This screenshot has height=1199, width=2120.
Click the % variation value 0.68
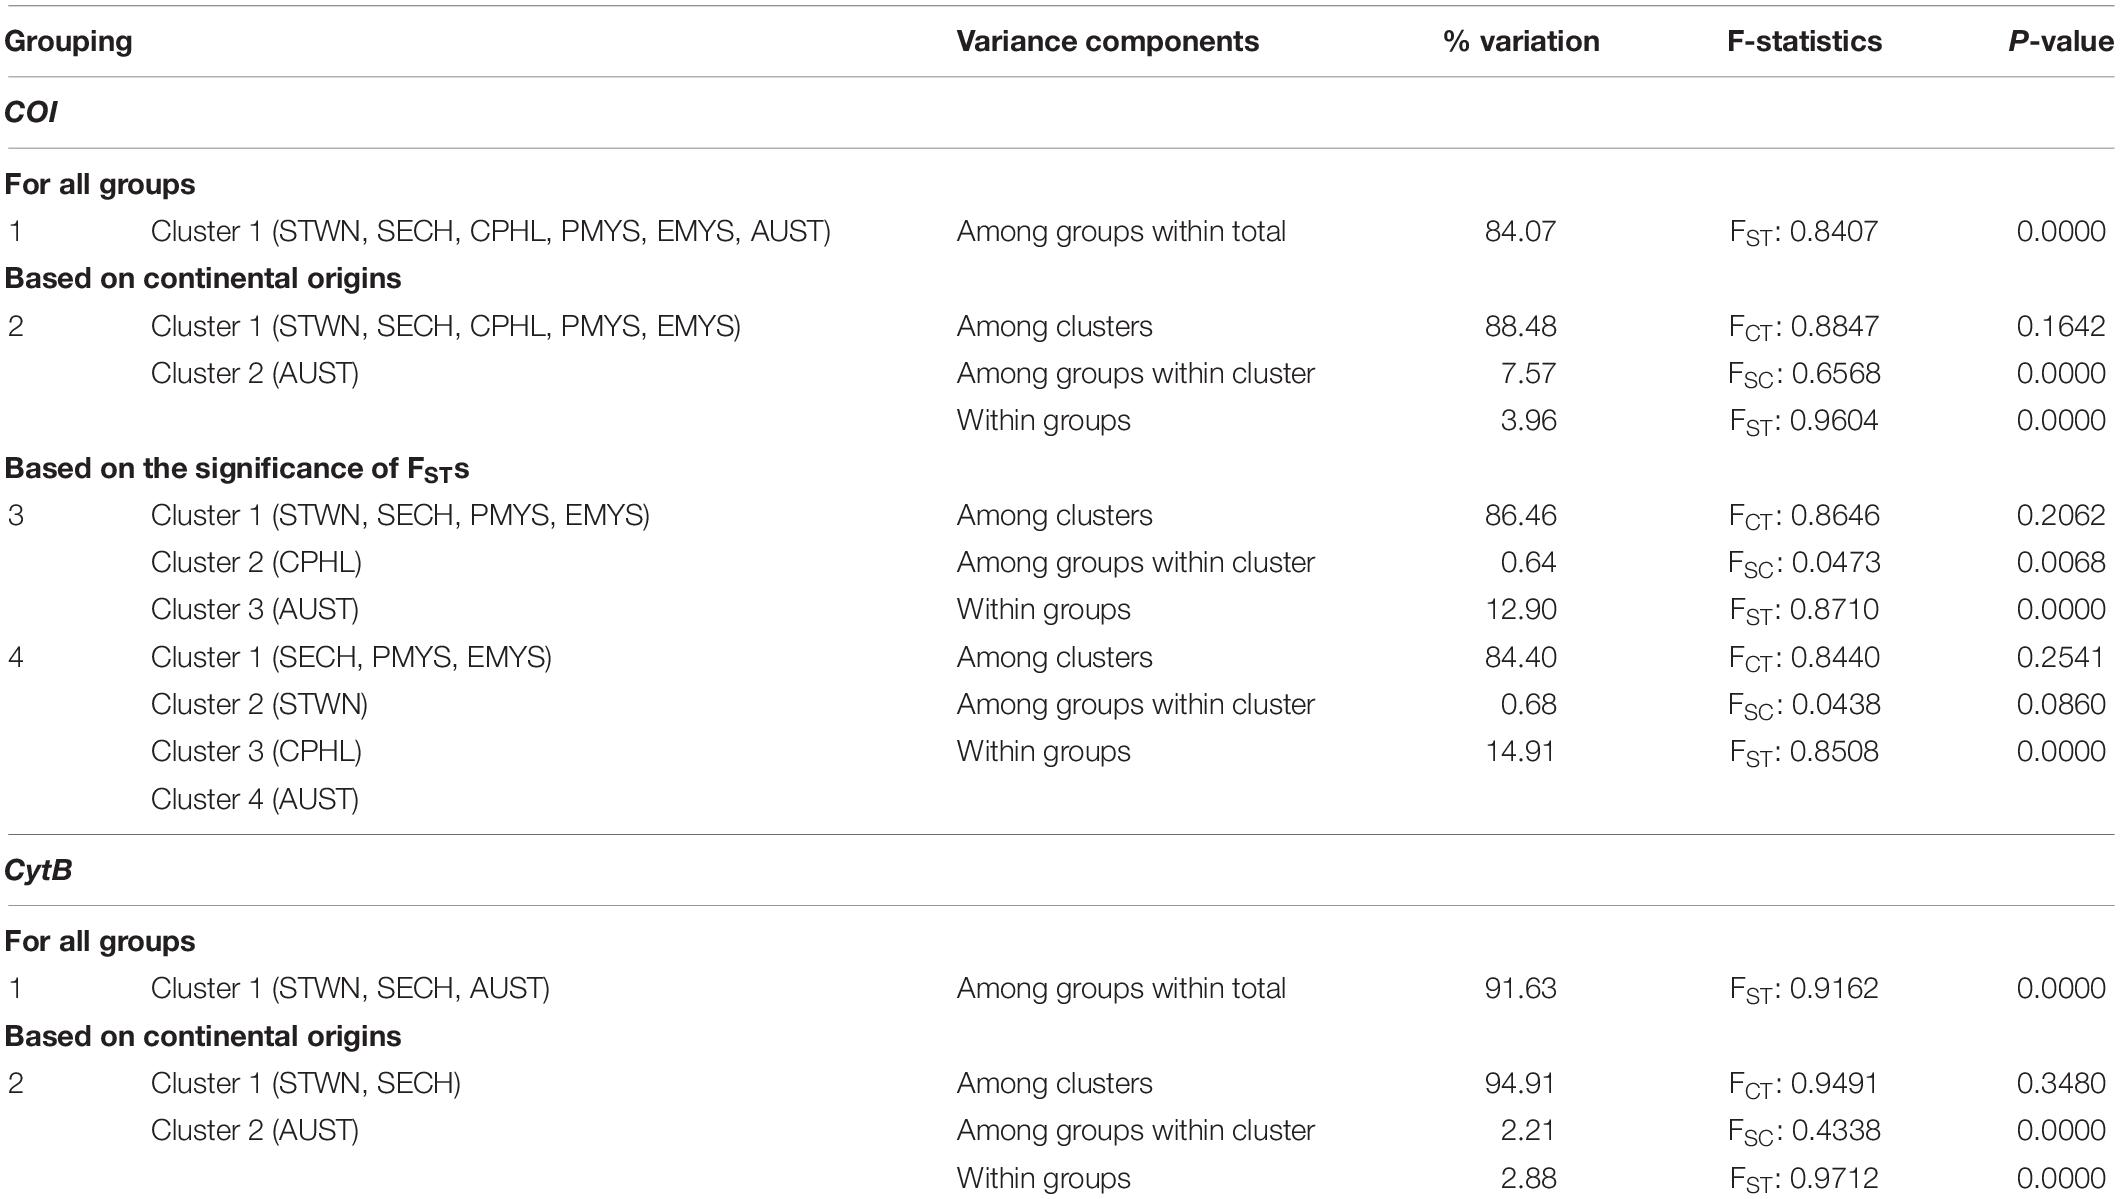tap(1528, 705)
